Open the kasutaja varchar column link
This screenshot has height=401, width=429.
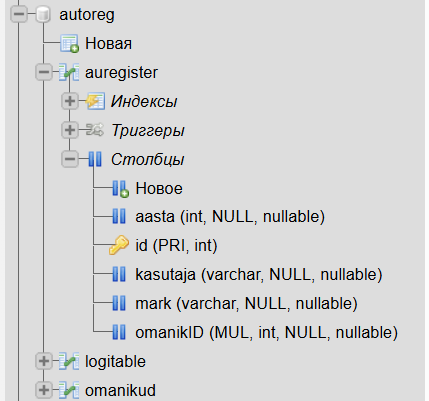pyautogui.click(x=259, y=275)
